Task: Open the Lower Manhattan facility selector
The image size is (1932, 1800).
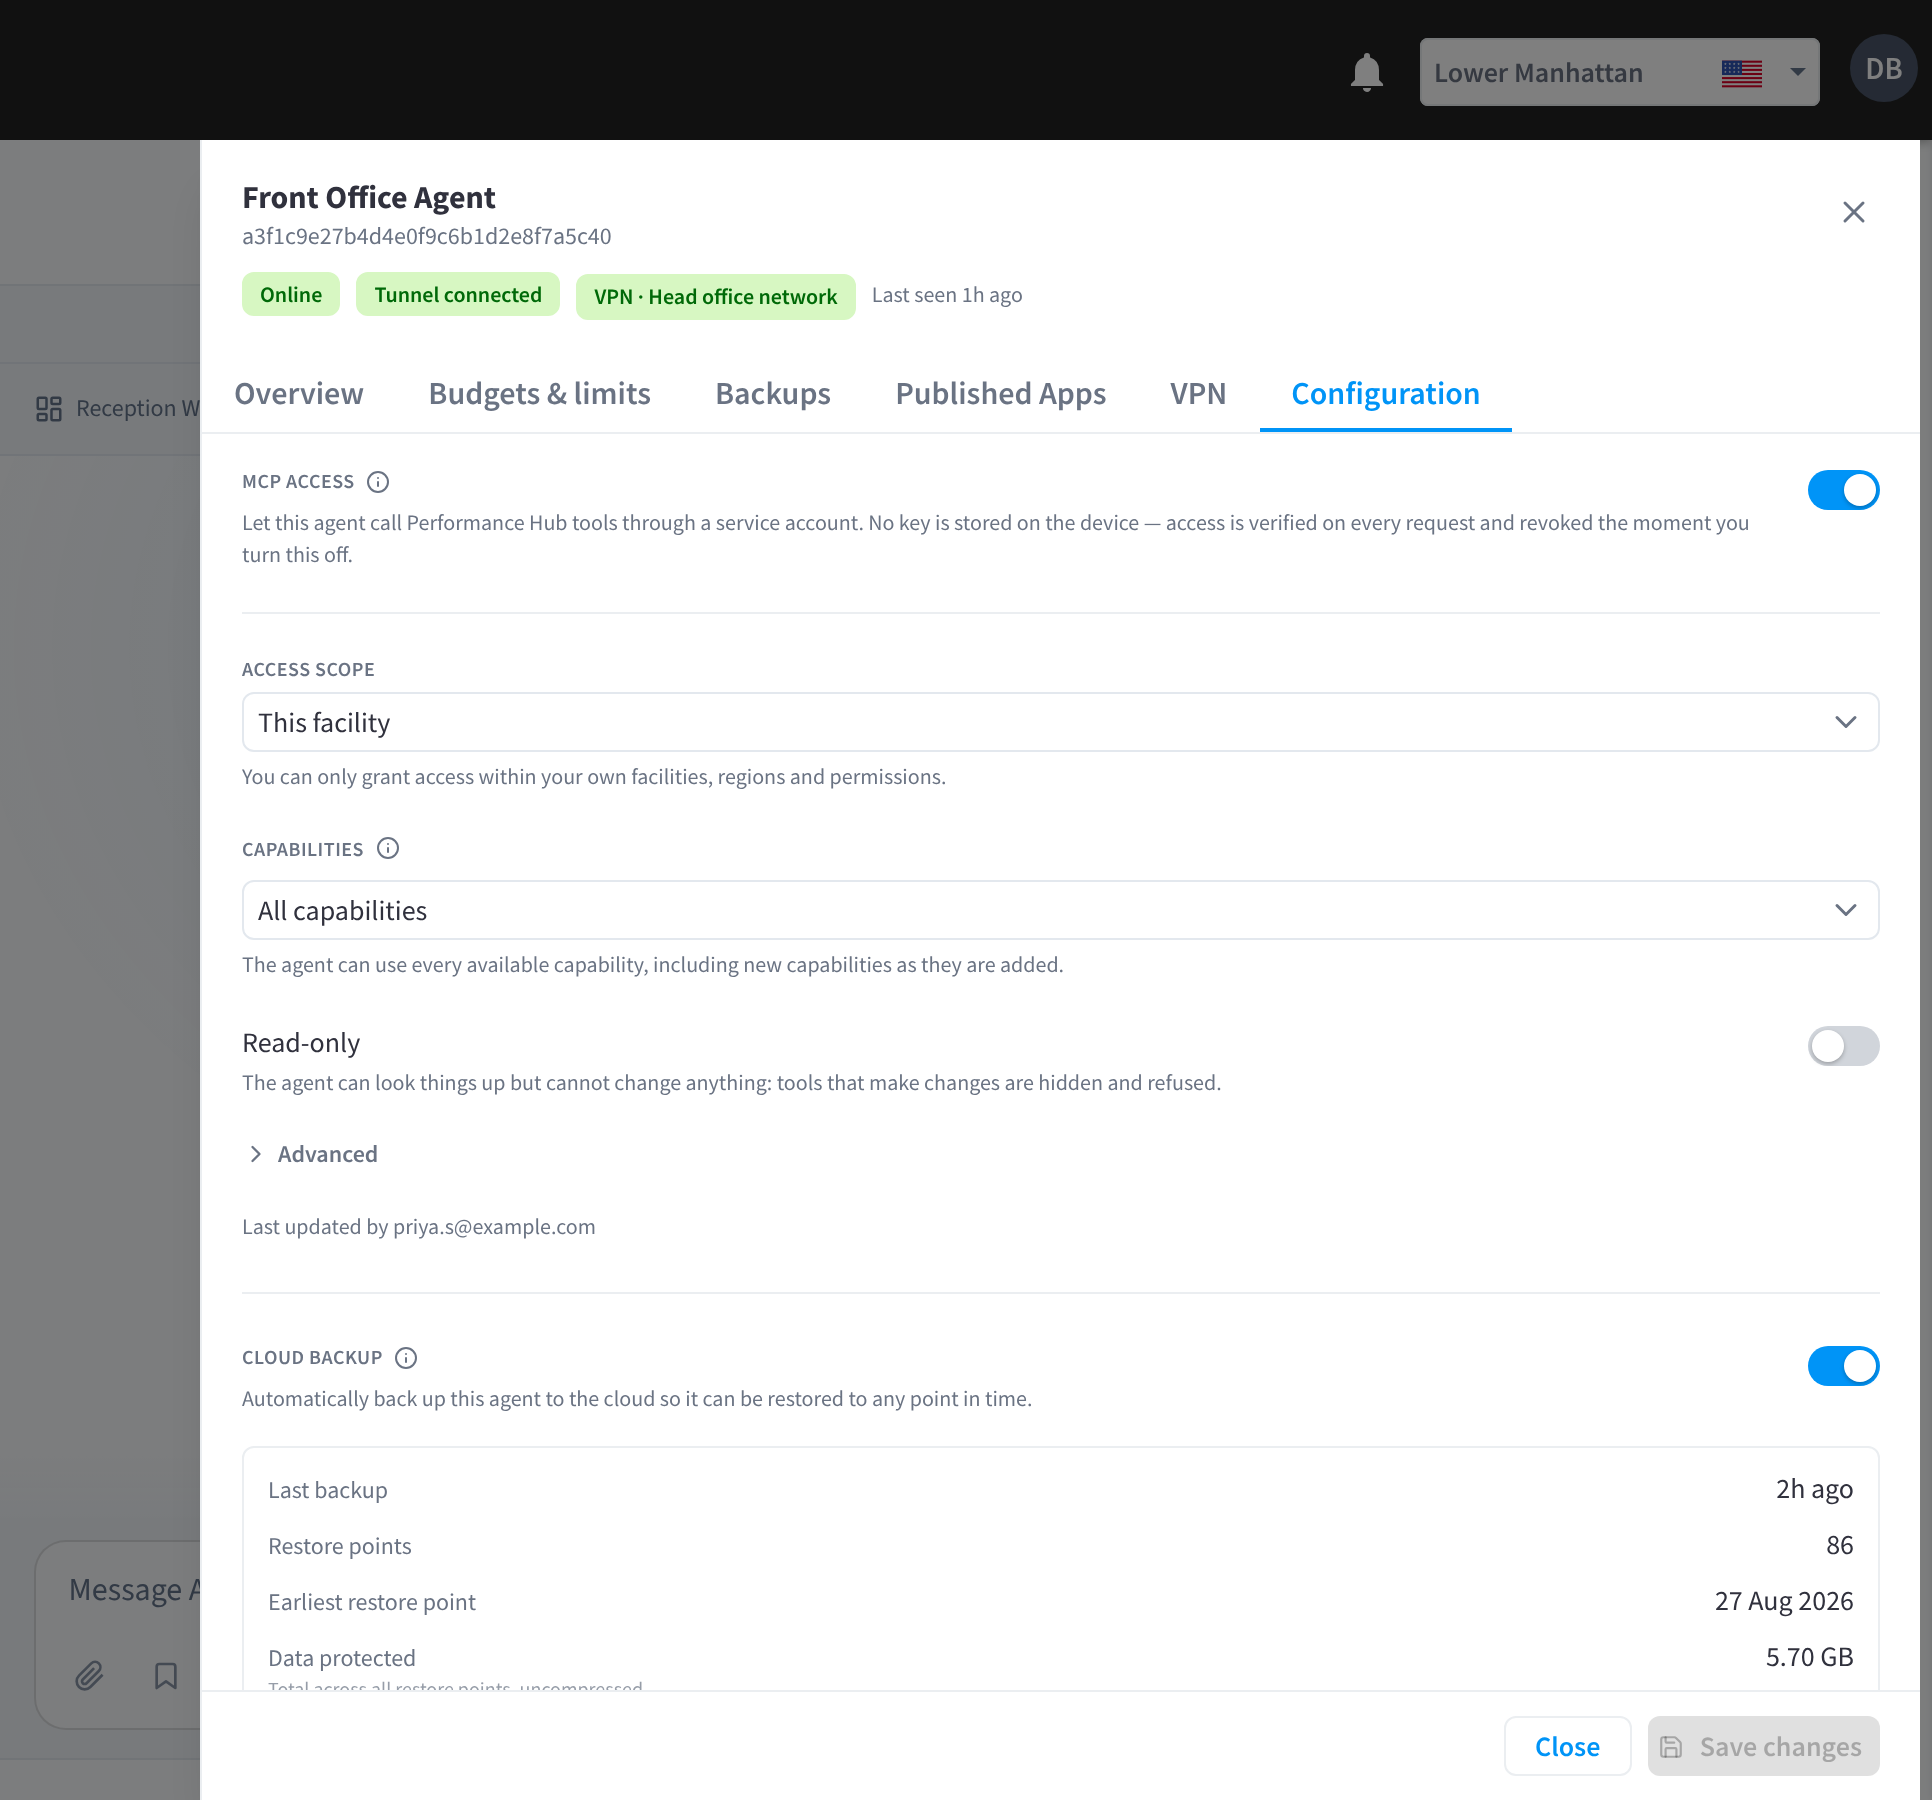Action: [1619, 72]
